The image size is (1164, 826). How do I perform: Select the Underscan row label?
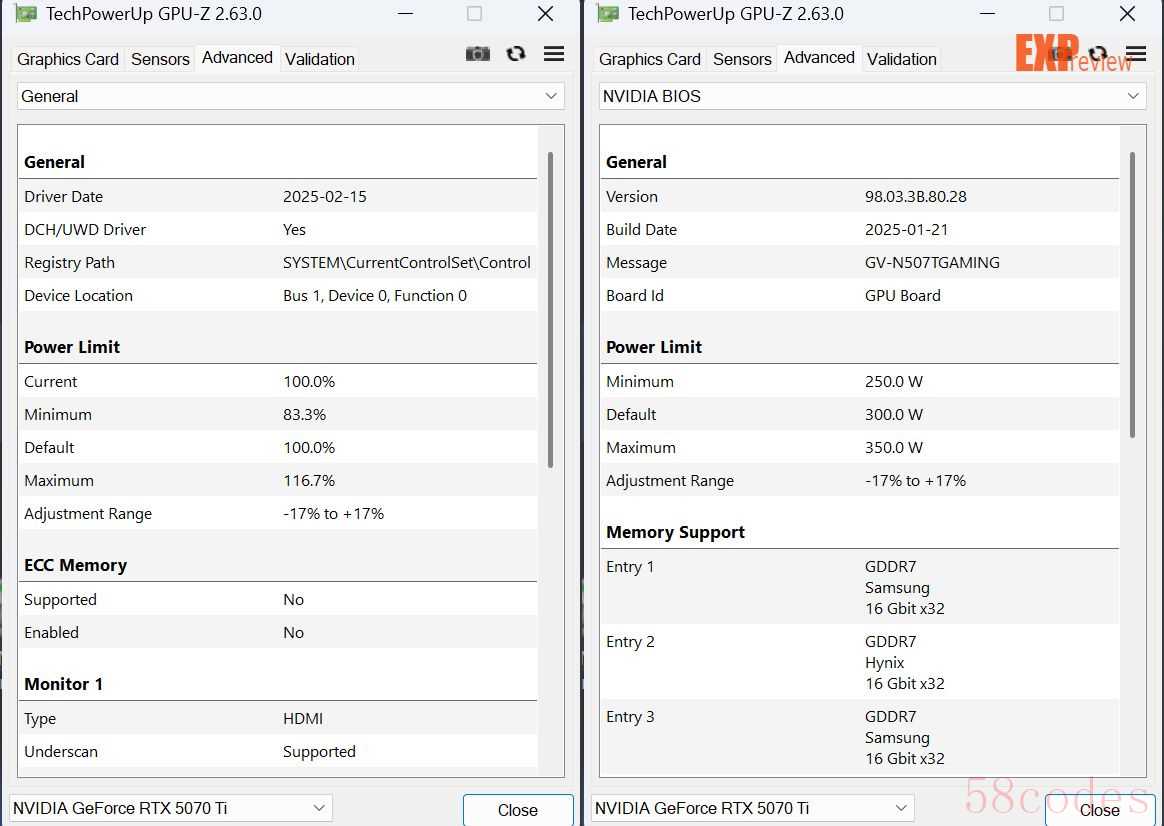tap(61, 752)
